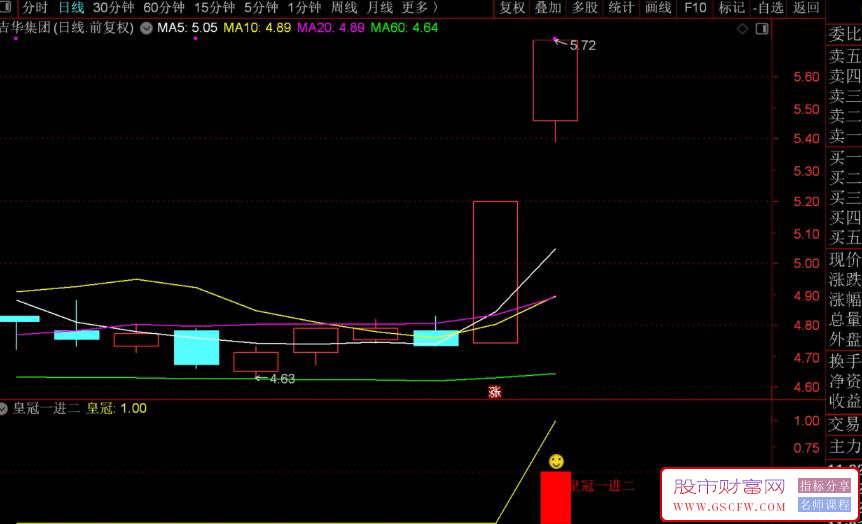The image size is (862, 524).
Task: Activate the 画线 drawing tool
Action: tap(658, 8)
